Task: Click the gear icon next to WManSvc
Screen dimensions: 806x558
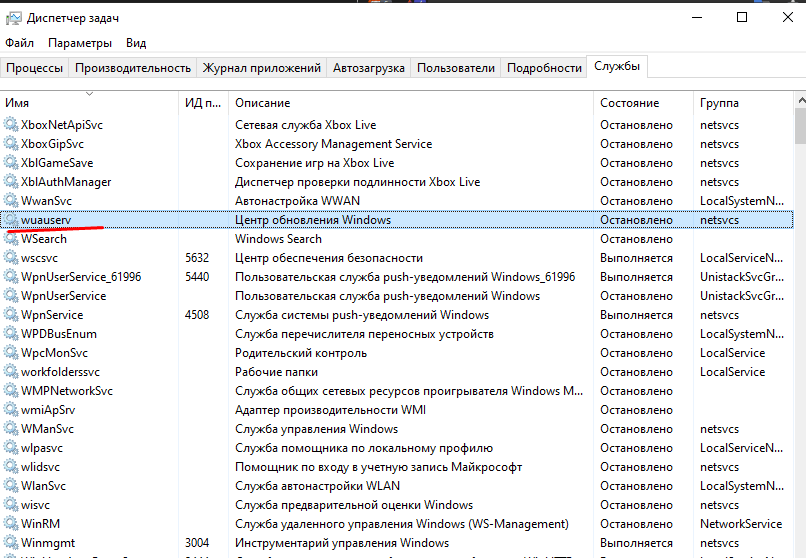Action: click(x=11, y=429)
